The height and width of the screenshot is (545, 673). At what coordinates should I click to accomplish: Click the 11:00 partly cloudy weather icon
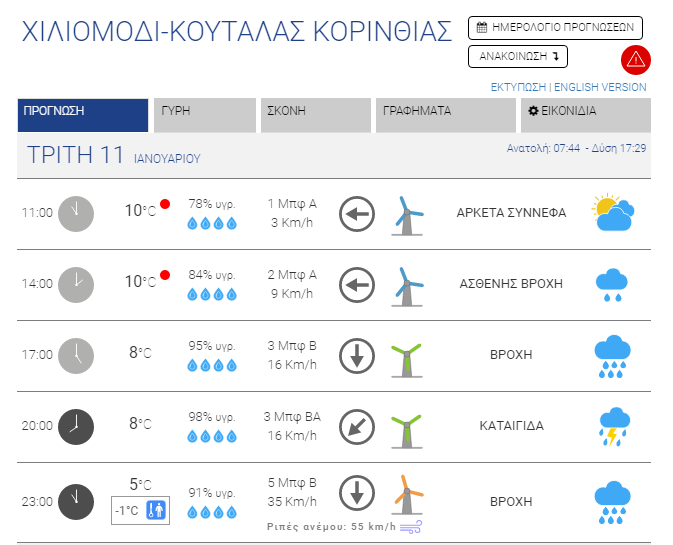pyautogui.click(x=612, y=213)
